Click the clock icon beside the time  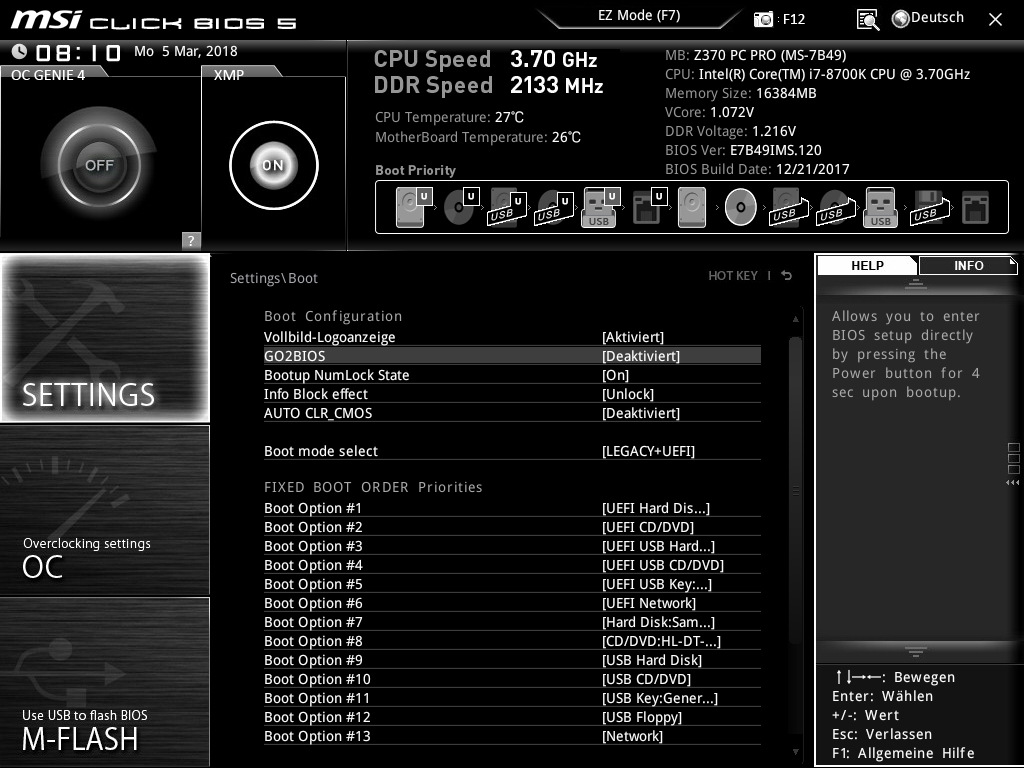click(20, 51)
